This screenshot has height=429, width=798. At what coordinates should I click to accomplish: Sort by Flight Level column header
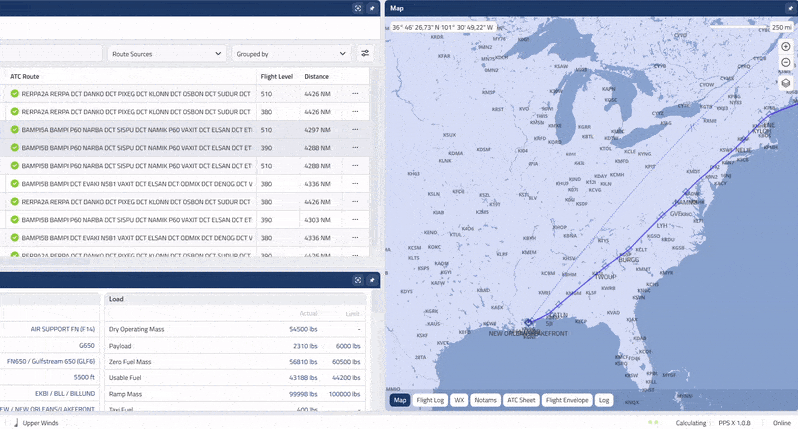276,76
